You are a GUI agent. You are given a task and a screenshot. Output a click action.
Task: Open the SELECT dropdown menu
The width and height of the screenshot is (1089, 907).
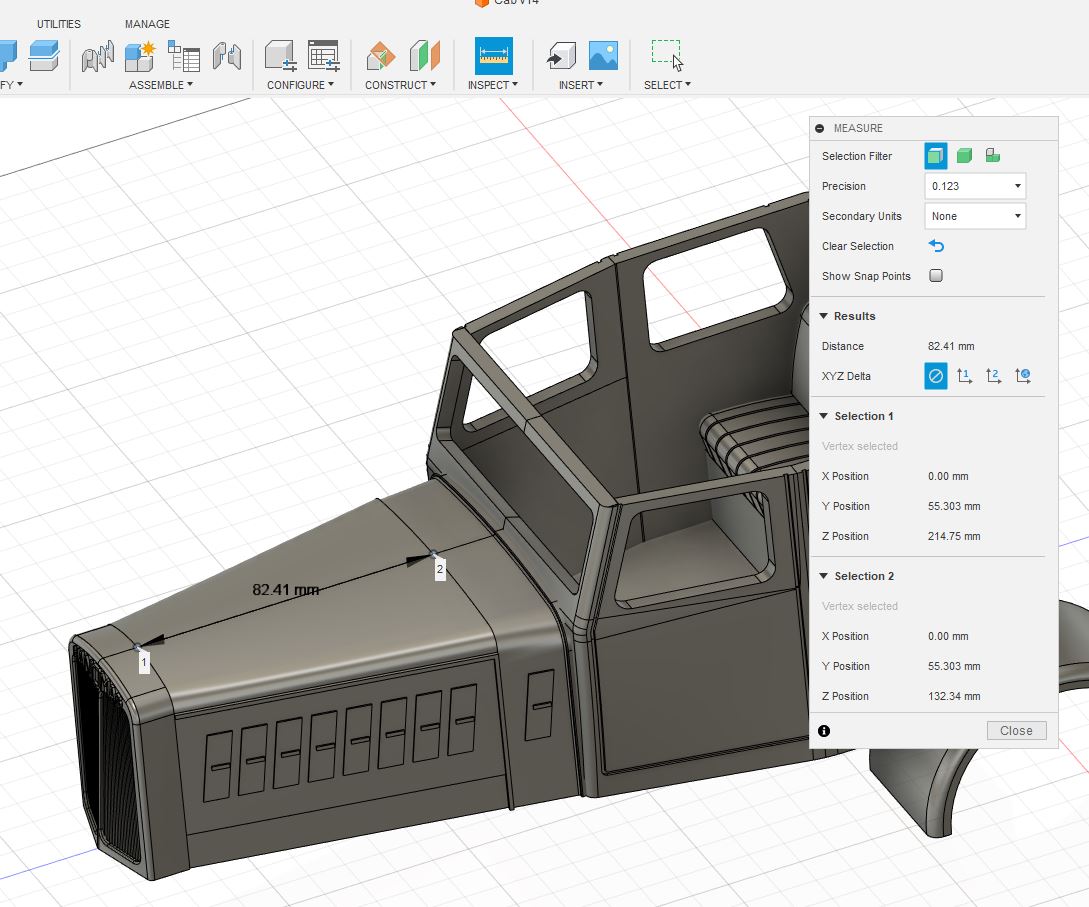click(667, 85)
